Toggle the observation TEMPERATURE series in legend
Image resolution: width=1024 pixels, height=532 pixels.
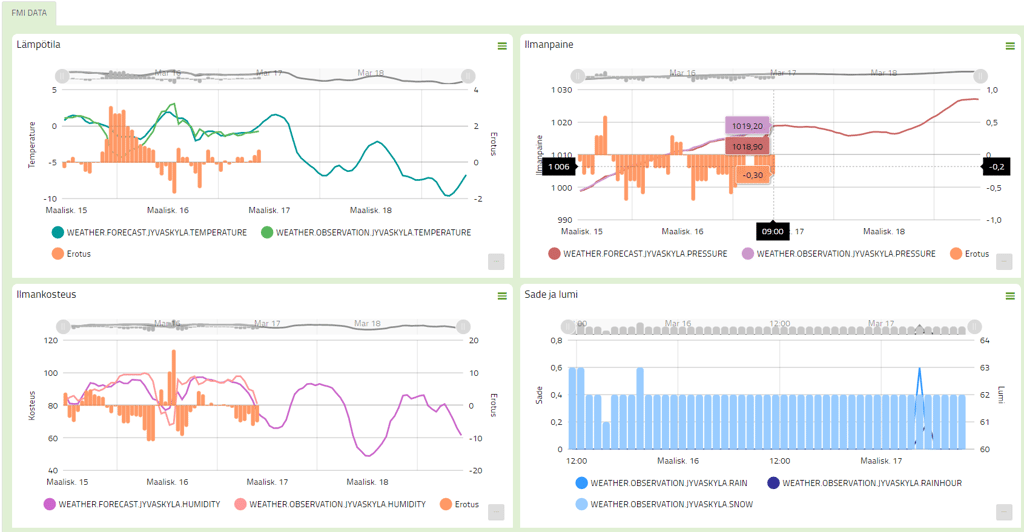(x=366, y=232)
